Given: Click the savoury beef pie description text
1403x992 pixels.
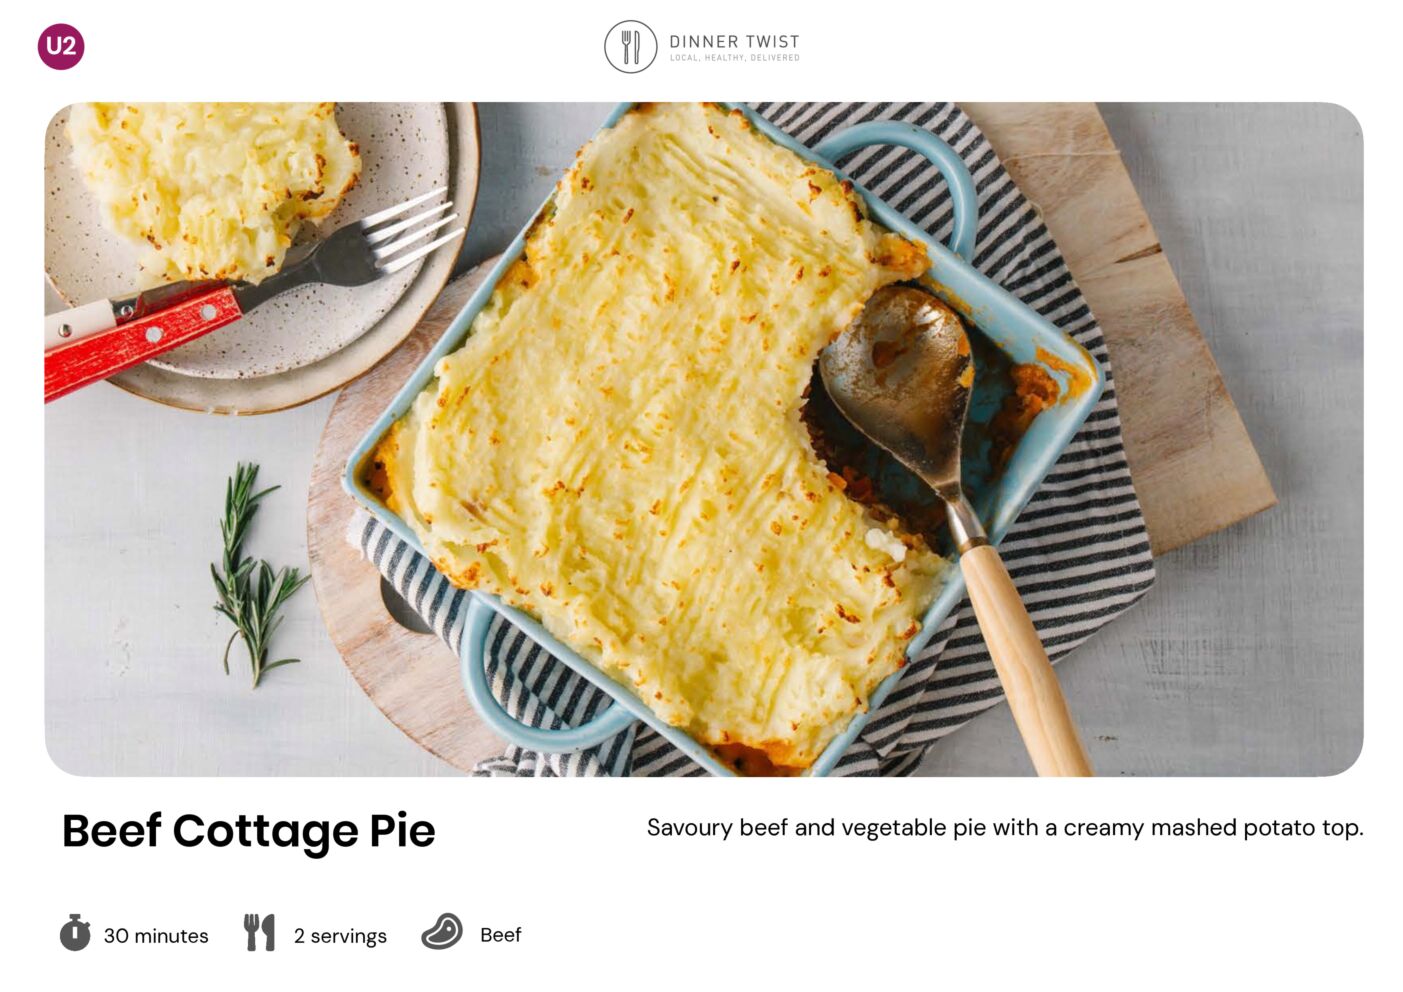Looking at the screenshot, I should (x=1005, y=828).
